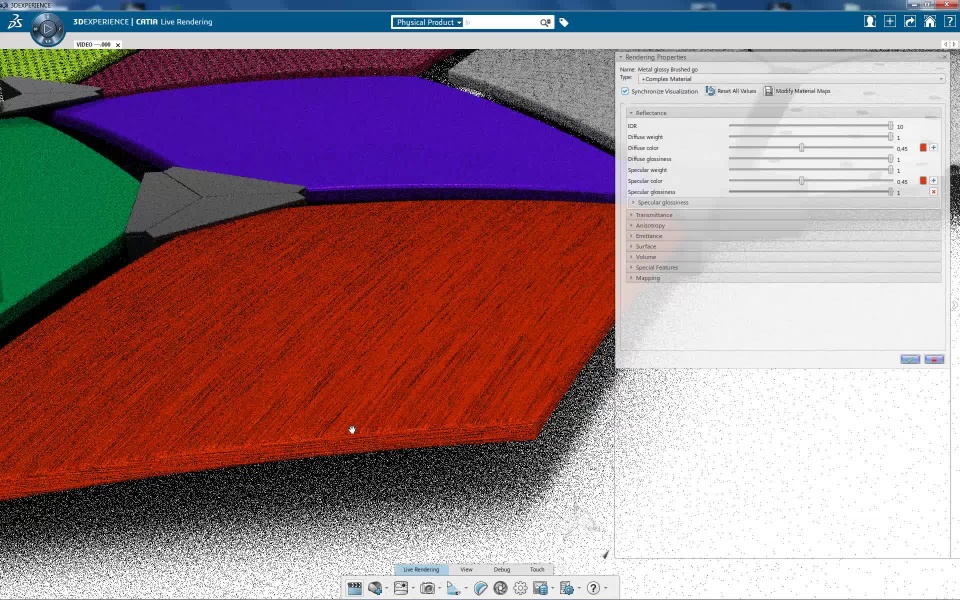Click the clapperboard live rendering icon
The height and width of the screenshot is (600, 960).
point(354,588)
